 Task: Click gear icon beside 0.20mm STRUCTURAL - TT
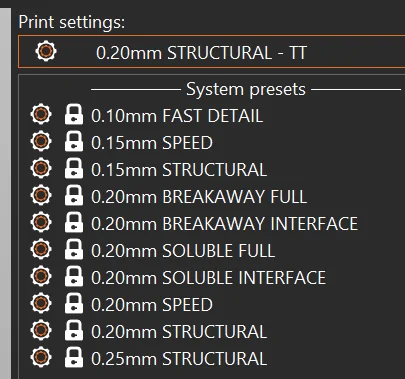tap(46, 51)
